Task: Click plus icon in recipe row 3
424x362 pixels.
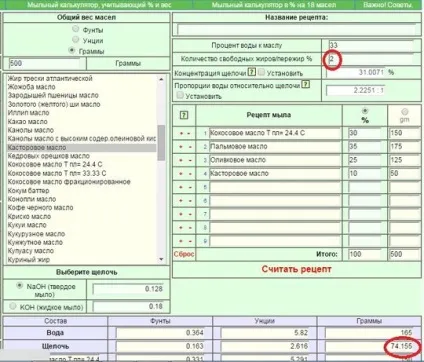Action: click(181, 160)
